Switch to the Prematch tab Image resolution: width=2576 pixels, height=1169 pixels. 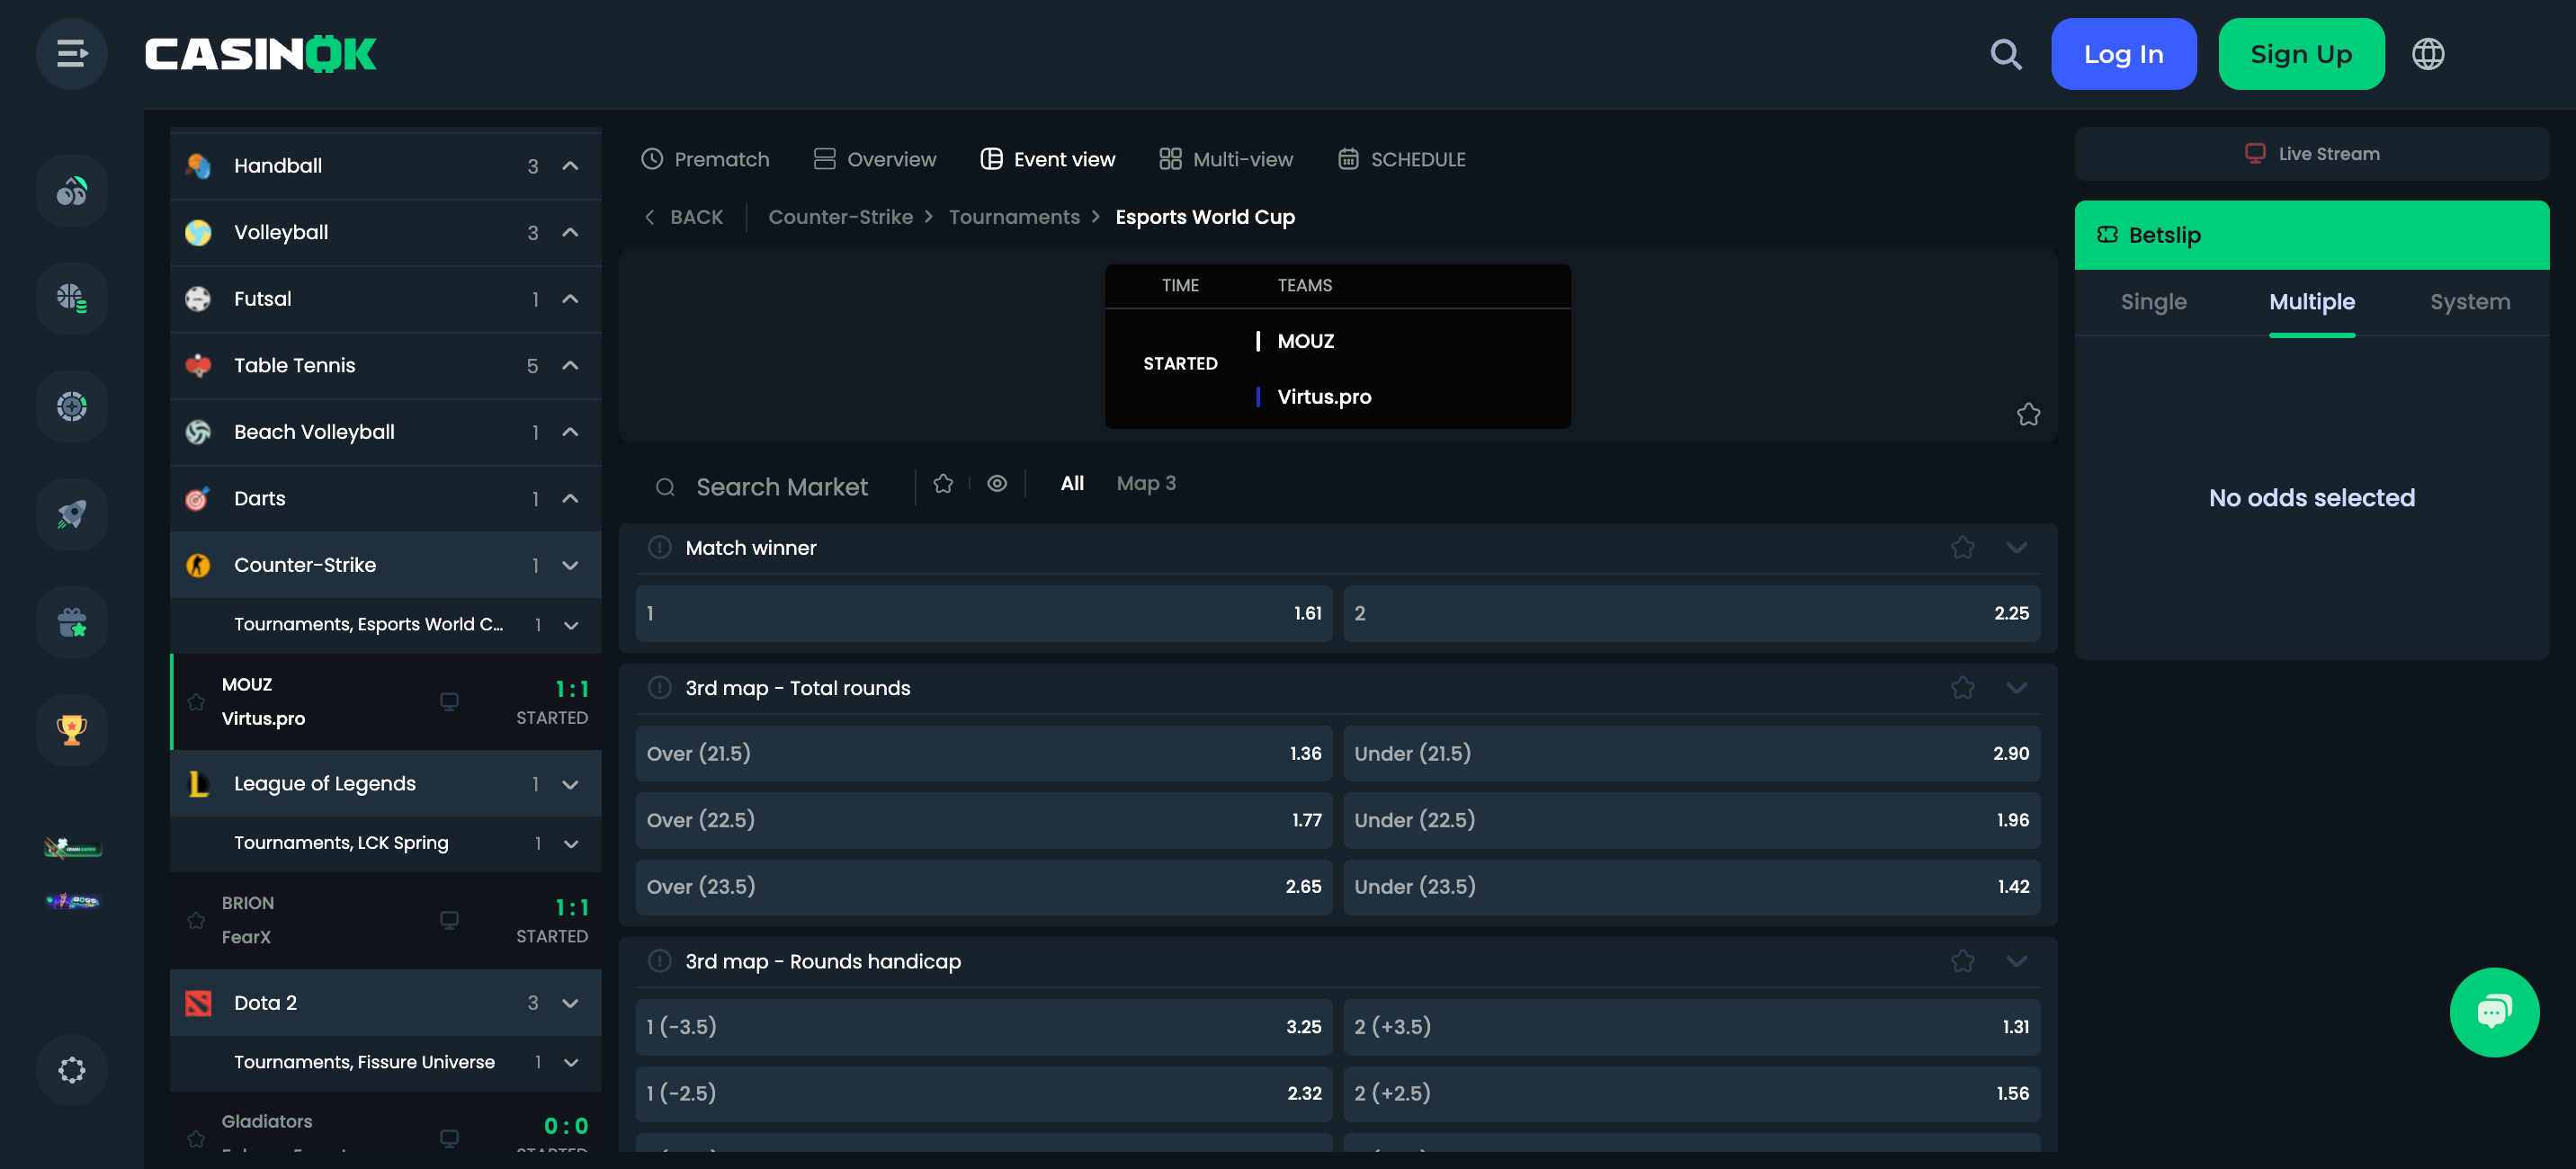pos(704,159)
